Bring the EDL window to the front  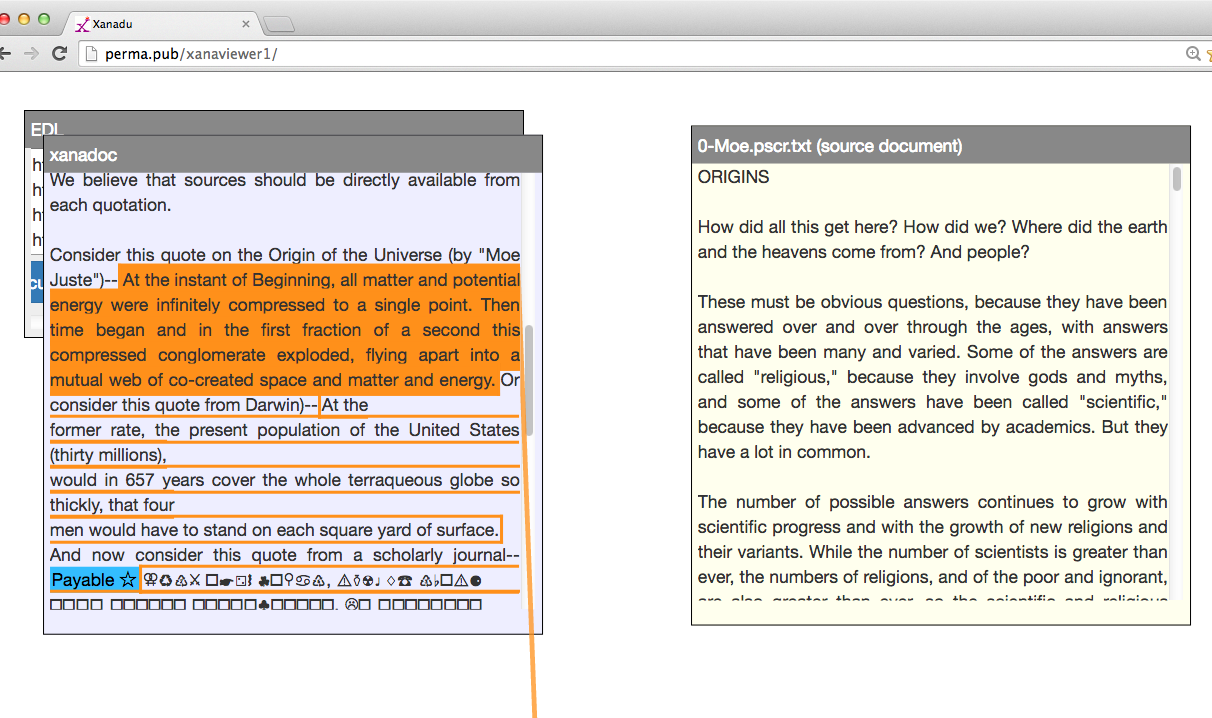[x=273, y=123]
